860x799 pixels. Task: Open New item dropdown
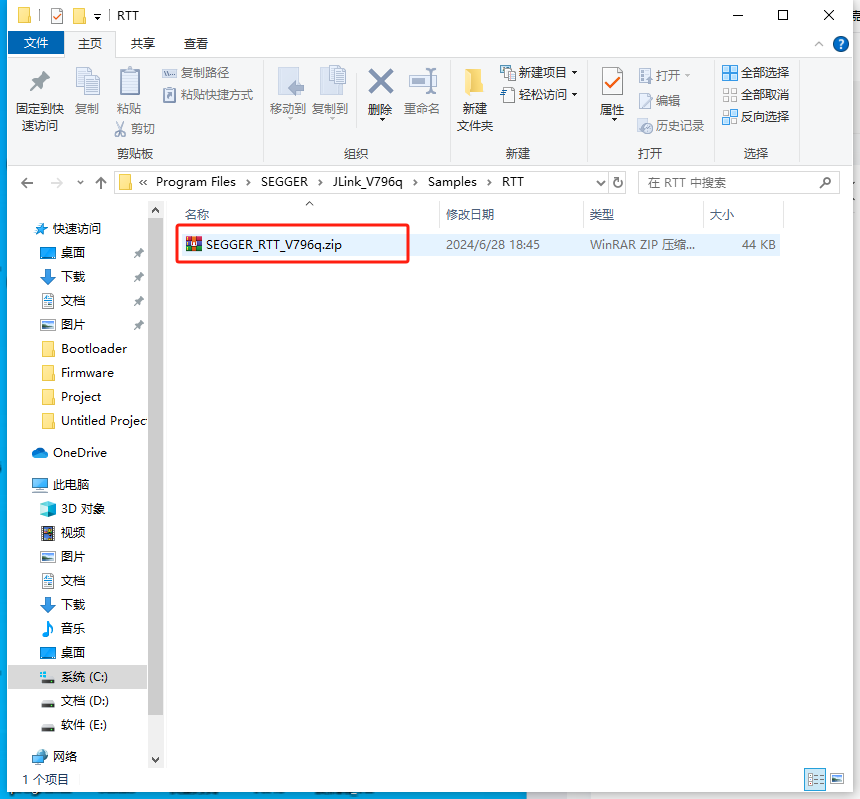coord(539,72)
